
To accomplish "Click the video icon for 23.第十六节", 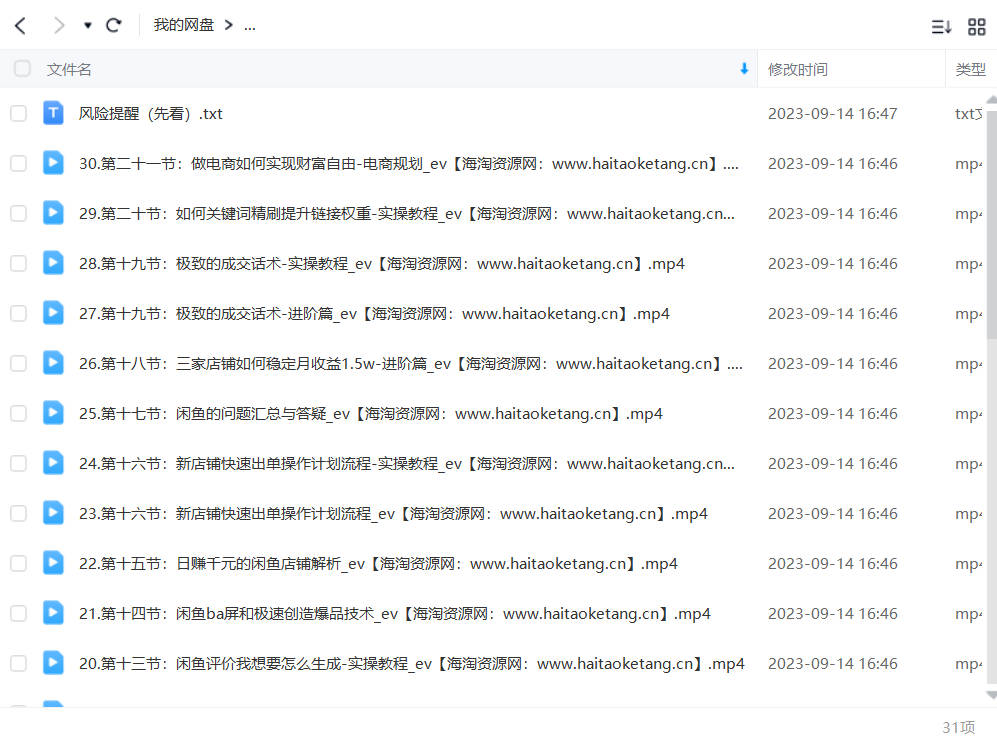I will pos(53,513).
